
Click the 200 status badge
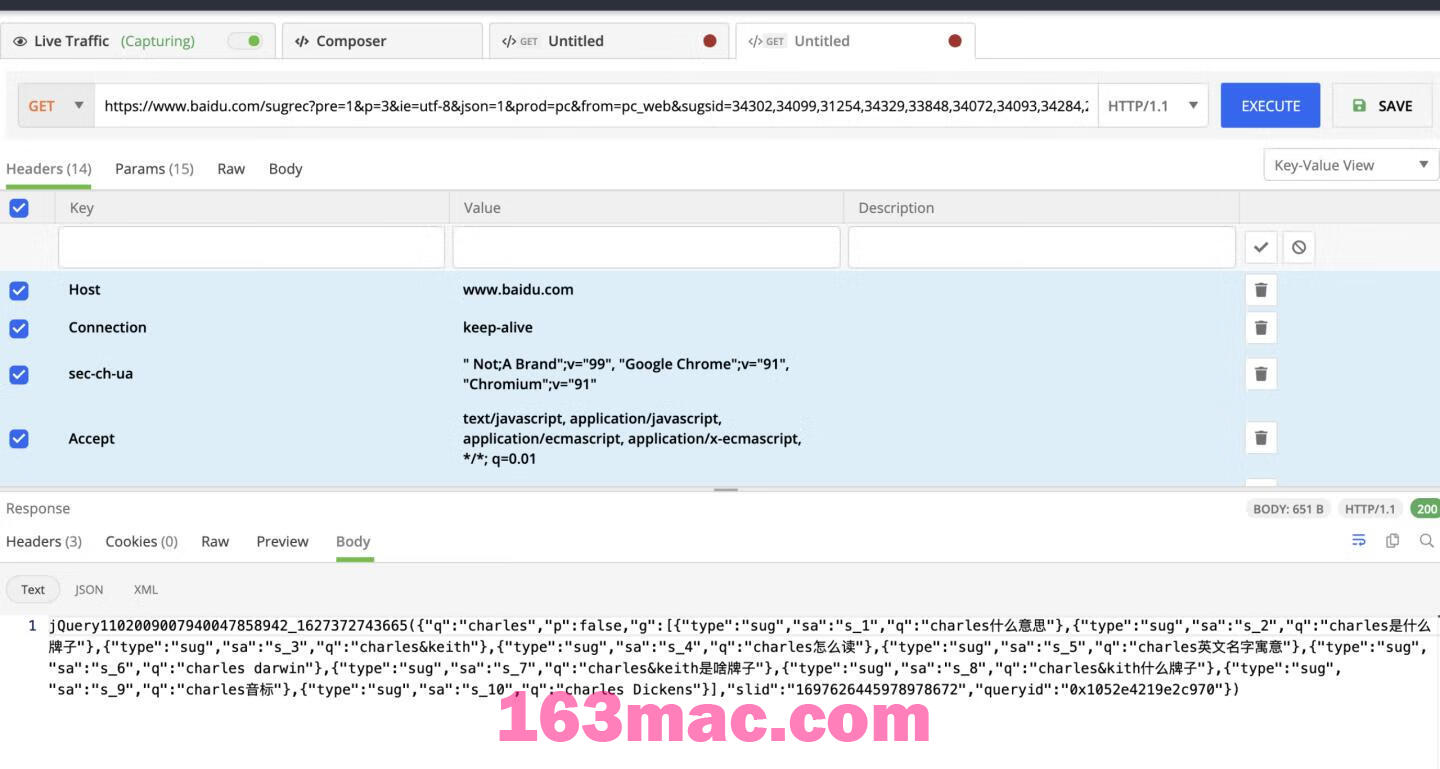pos(1425,509)
